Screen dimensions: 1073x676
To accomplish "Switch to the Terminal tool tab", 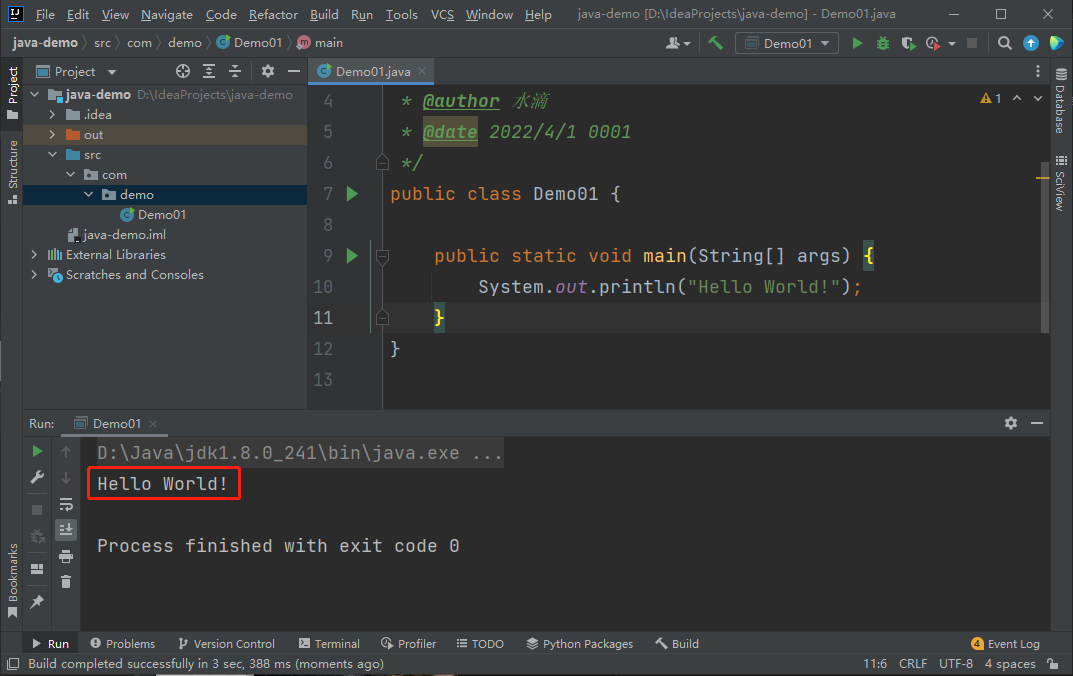I will coord(329,644).
